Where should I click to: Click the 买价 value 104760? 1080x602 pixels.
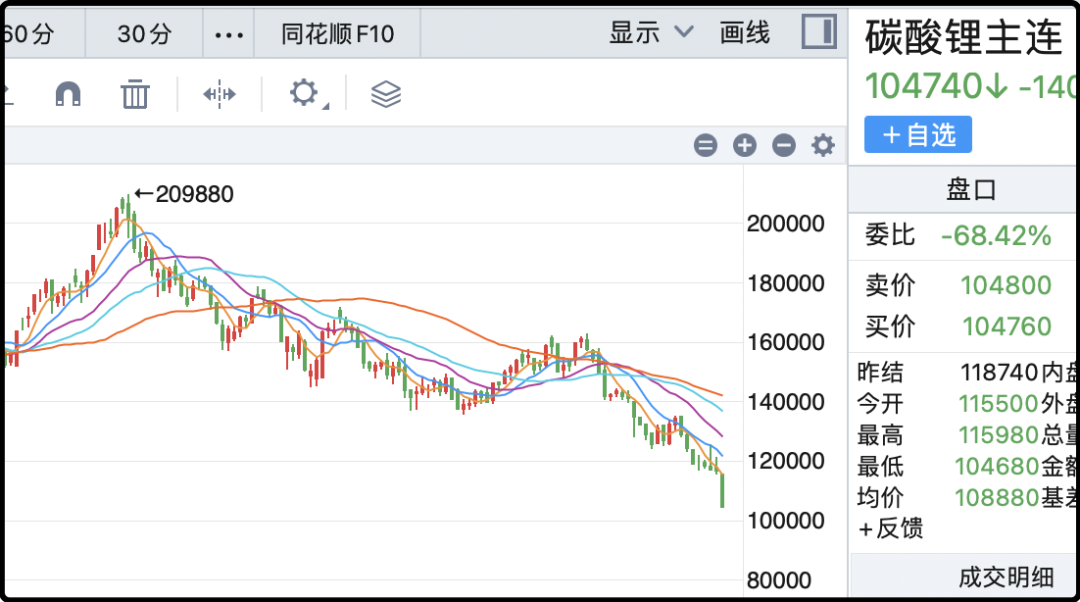[x=1006, y=326]
